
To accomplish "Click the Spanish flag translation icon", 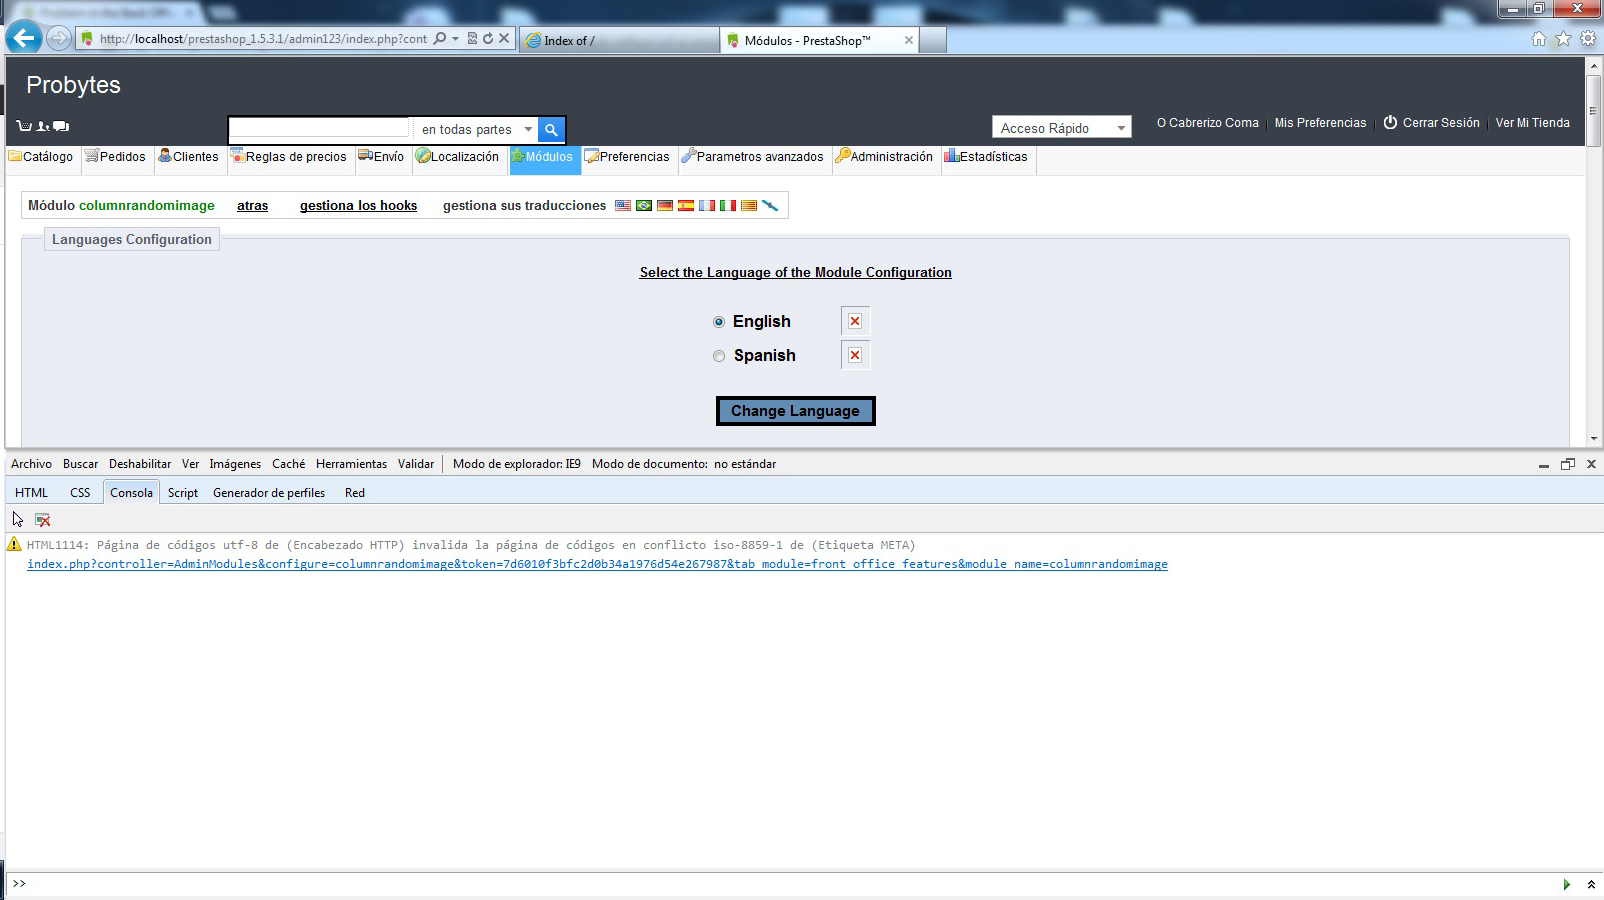I will (686, 205).
